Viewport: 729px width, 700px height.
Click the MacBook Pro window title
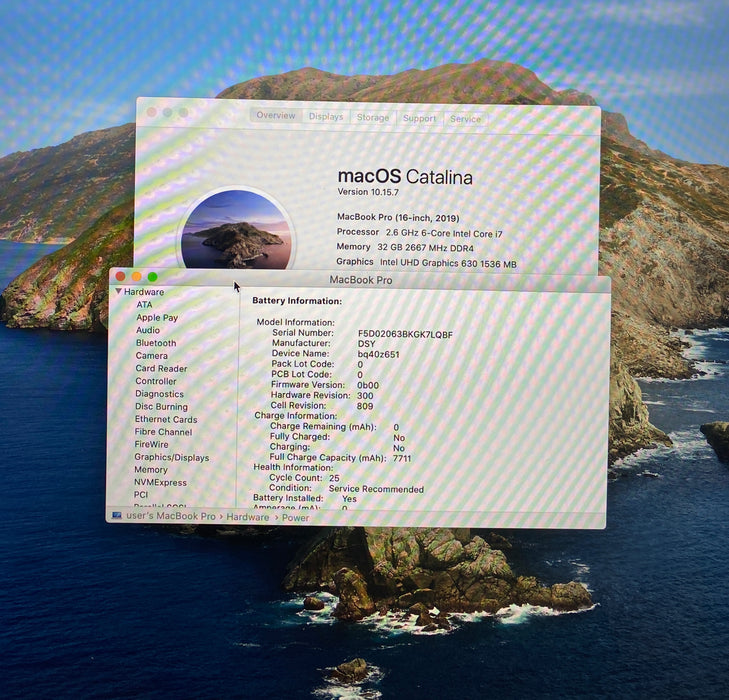(x=361, y=280)
